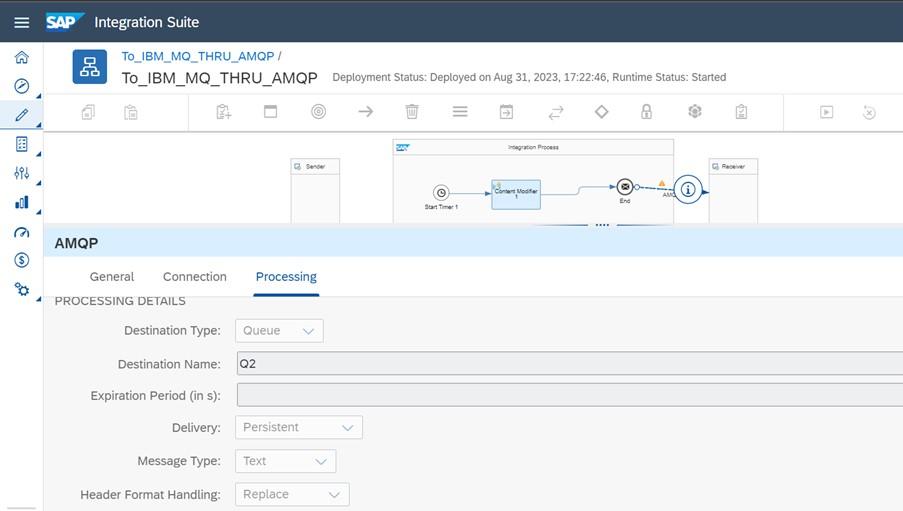
Task: Expand the Design sidebar submenu arrow
Action: [39, 125]
